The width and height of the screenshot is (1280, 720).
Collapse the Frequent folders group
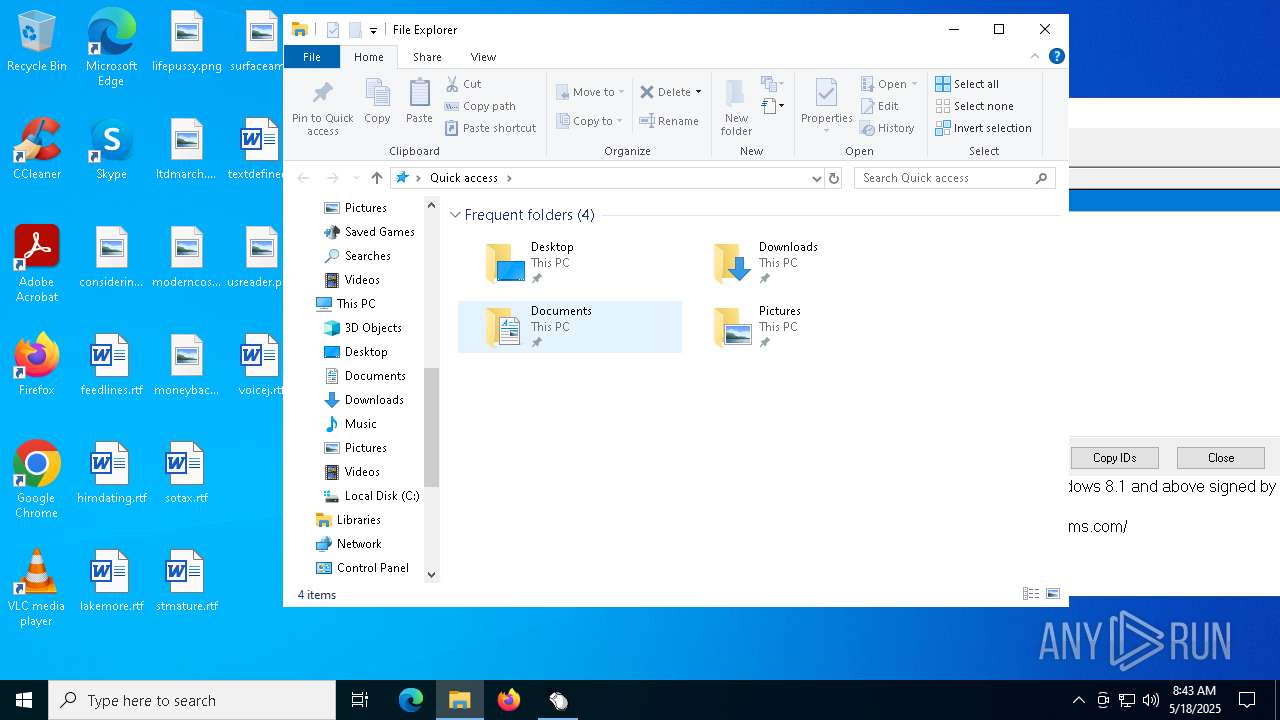pos(456,215)
